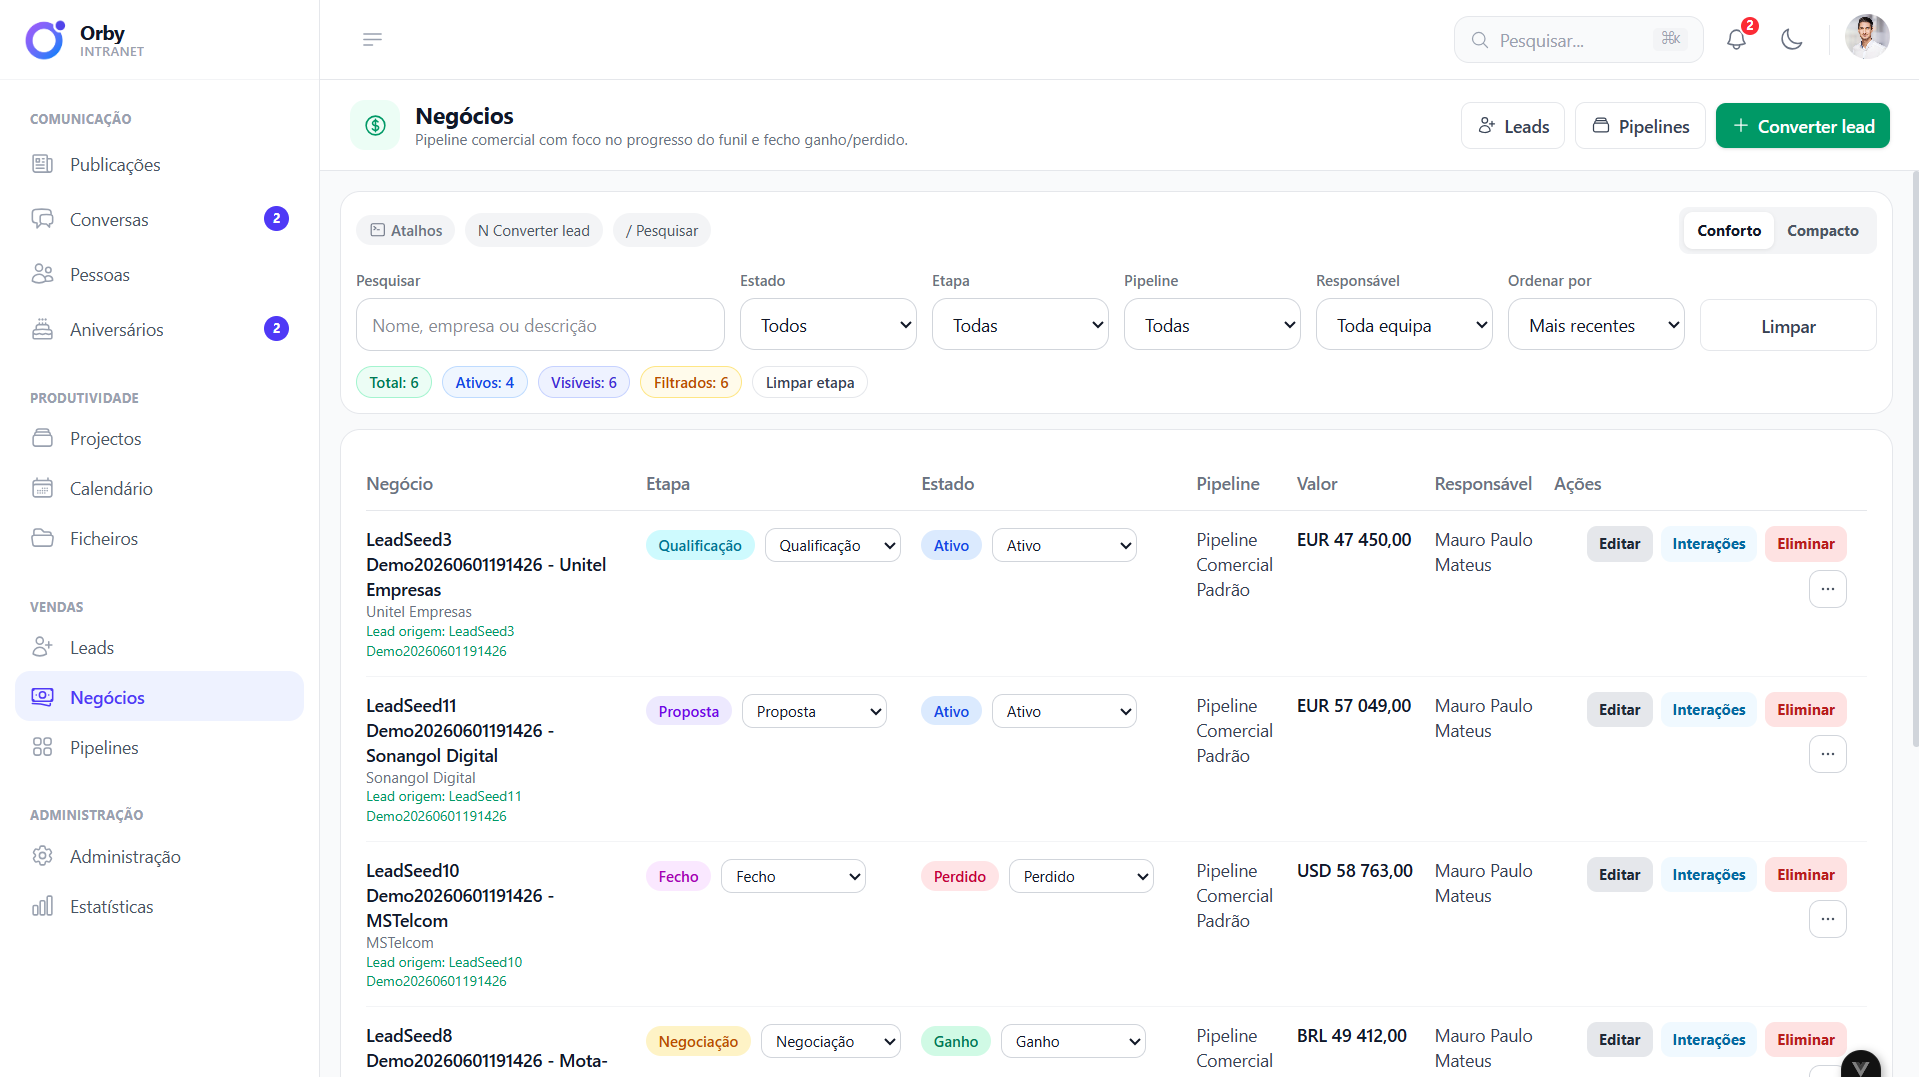
Task: Open the Responsável filter dropdown
Action: (1404, 325)
